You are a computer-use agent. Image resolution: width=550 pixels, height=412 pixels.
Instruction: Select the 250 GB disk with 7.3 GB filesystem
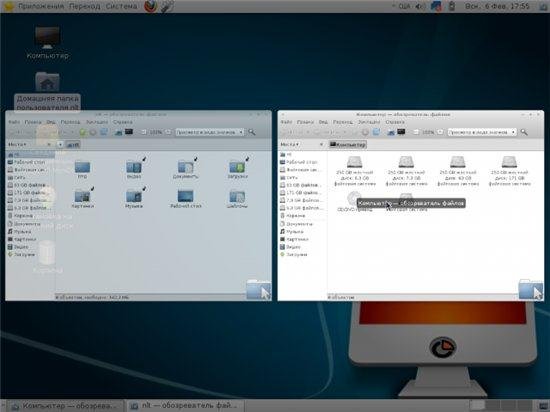point(406,171)
